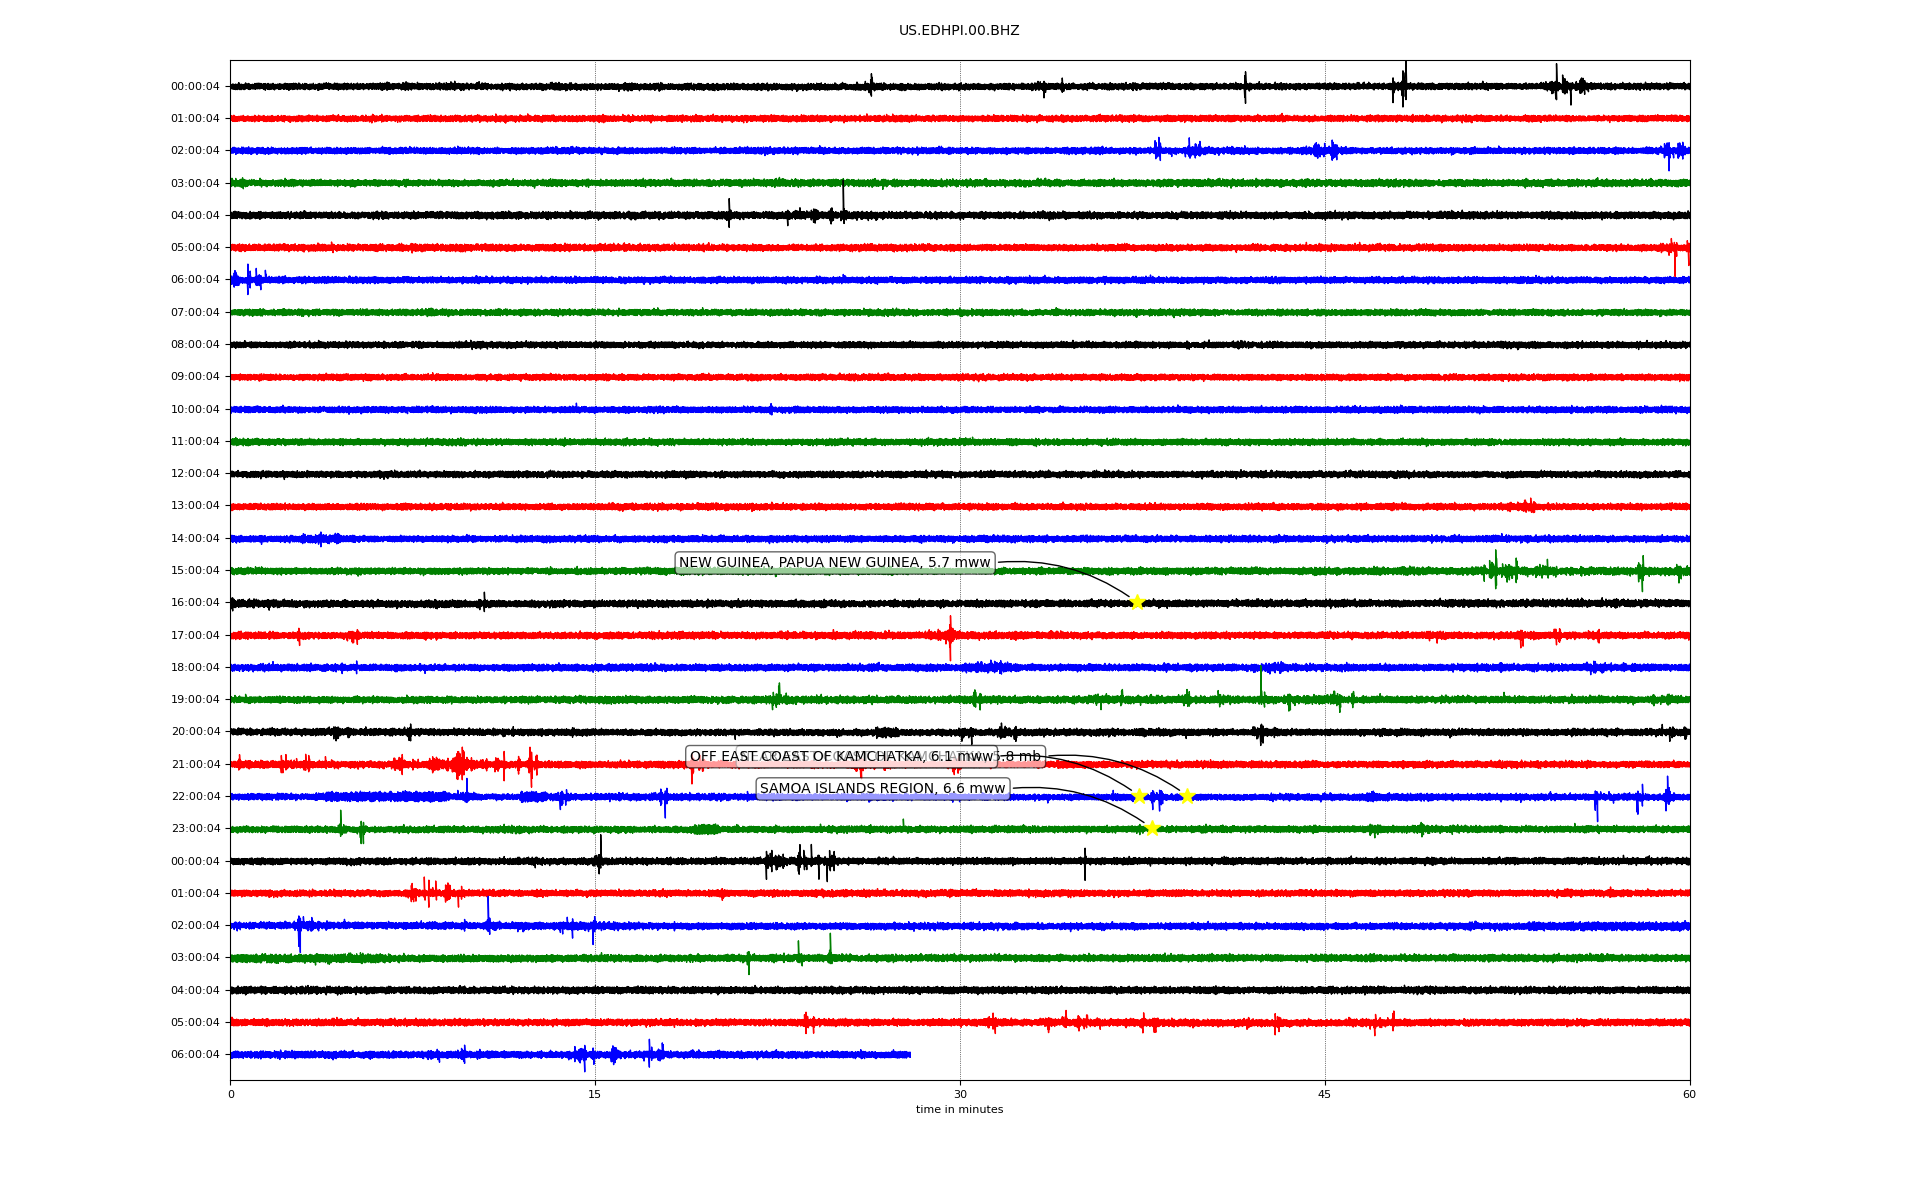Screen dimensions: 1920x1200
Task: Click the Samoa Islands 6.6 mww event star
Action: (1152, 828)
